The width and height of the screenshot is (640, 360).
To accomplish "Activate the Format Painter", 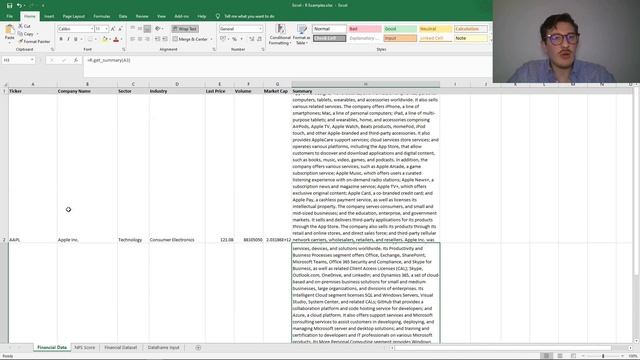I will (x=34, y=41).
